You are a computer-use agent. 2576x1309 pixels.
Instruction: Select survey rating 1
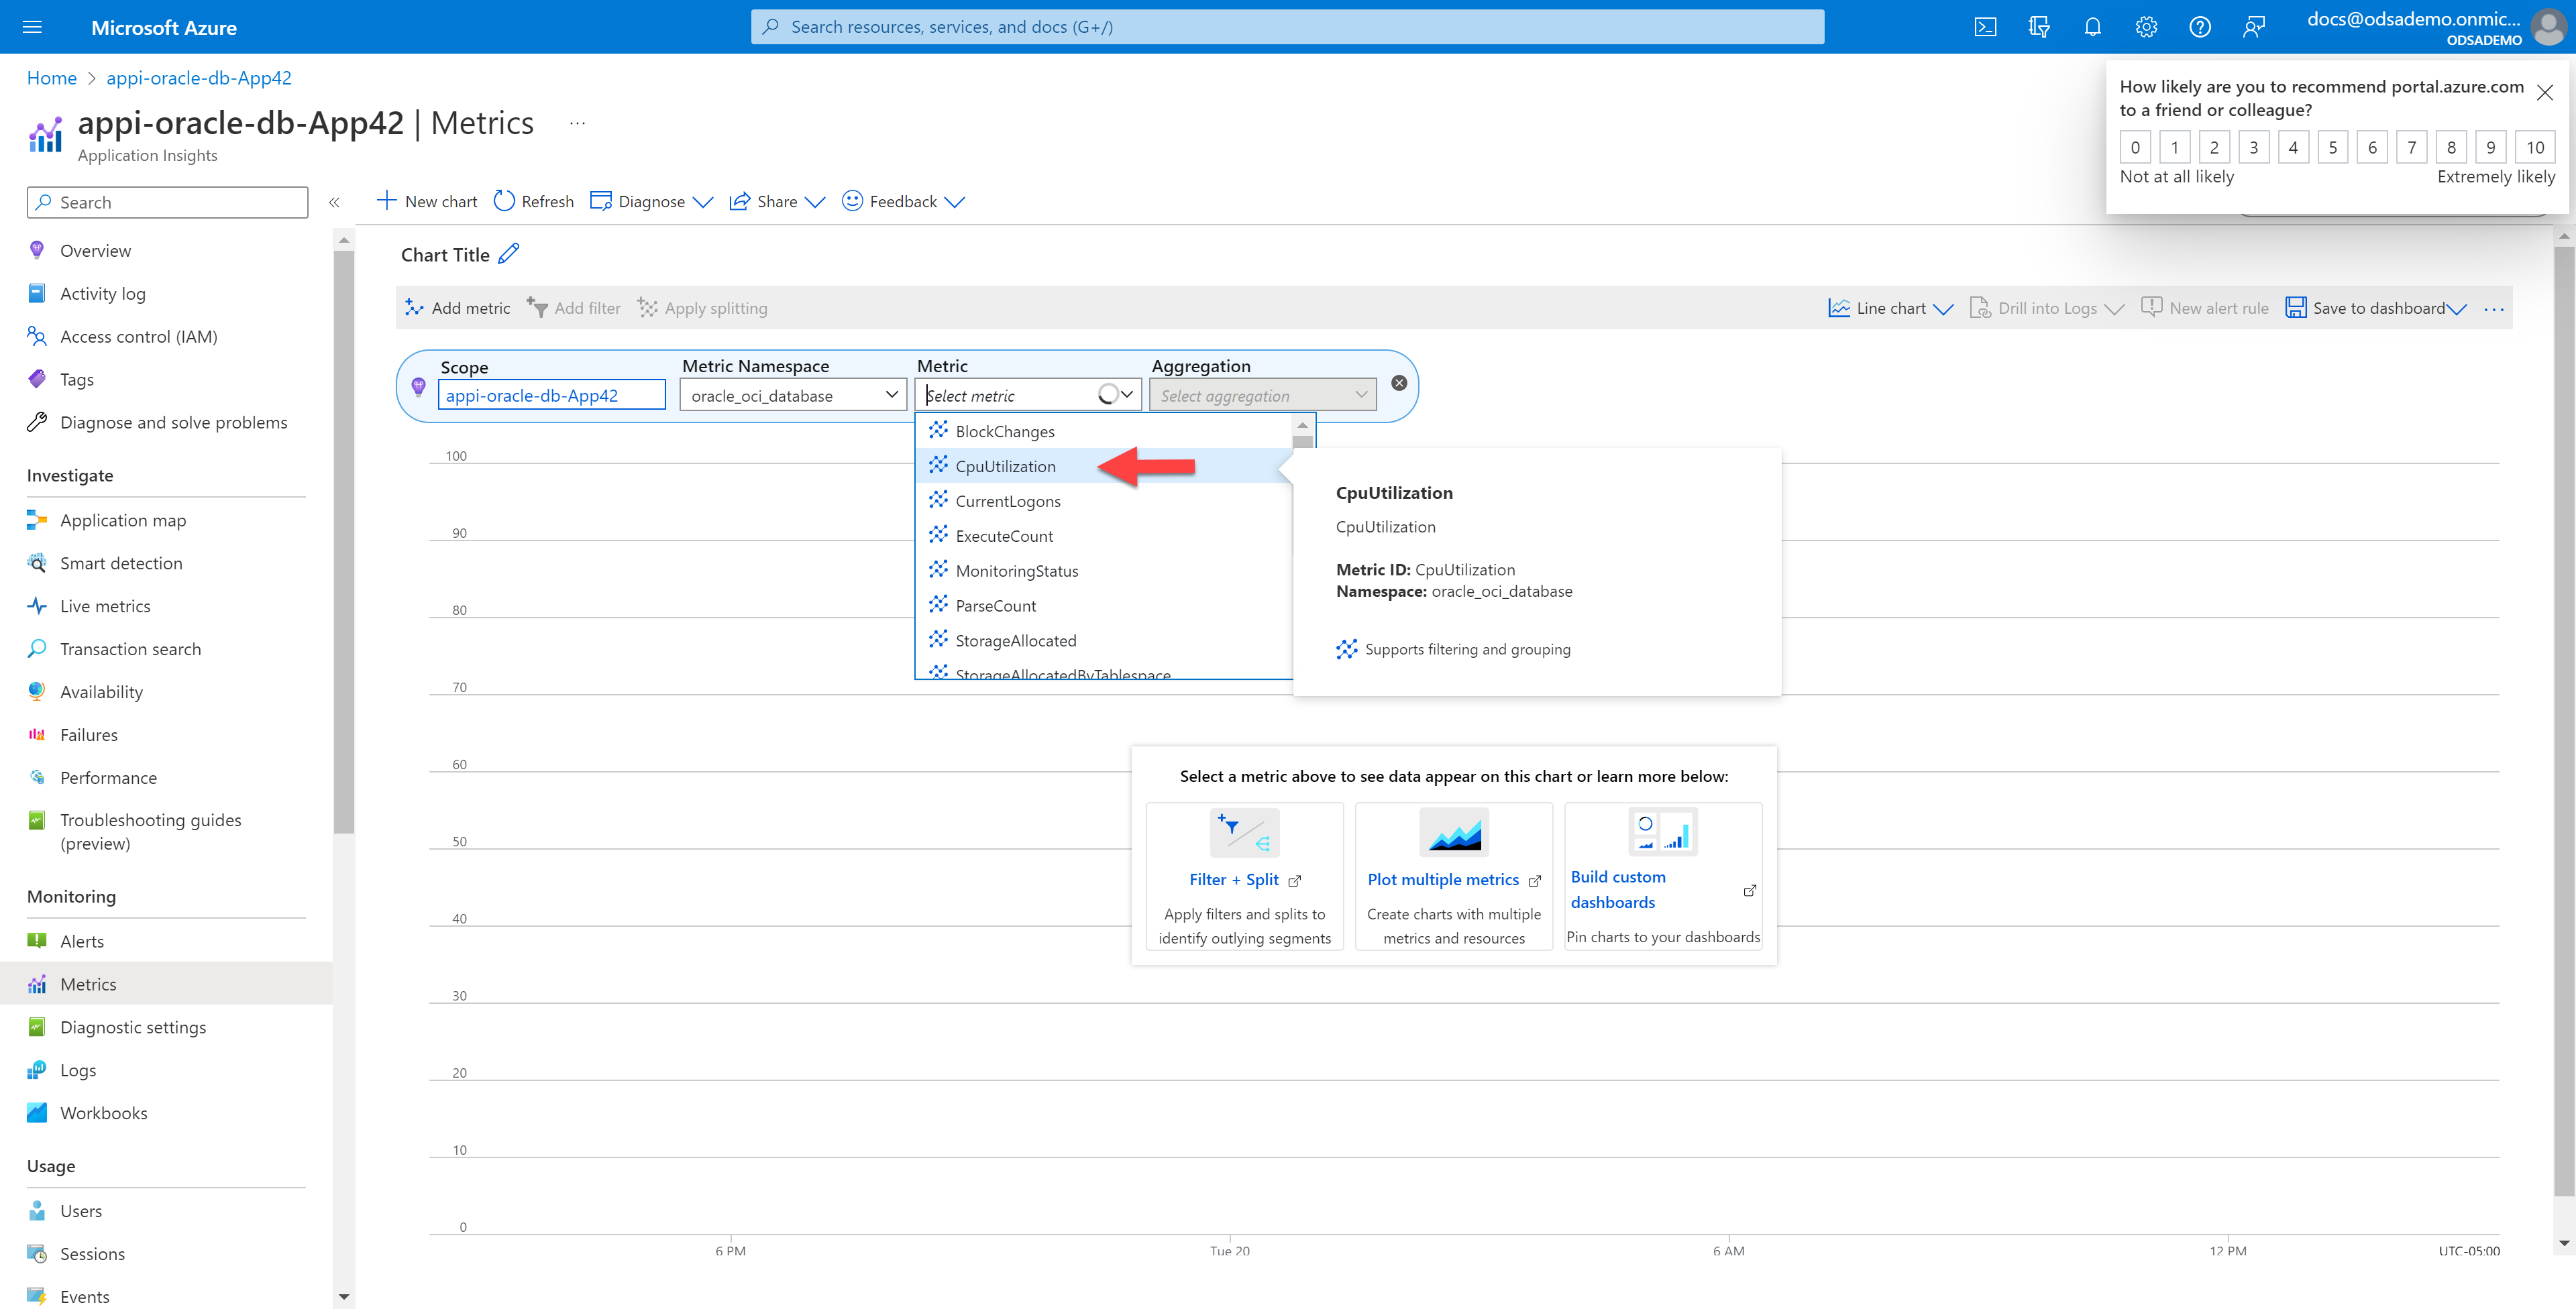[x=2174, y=147]
